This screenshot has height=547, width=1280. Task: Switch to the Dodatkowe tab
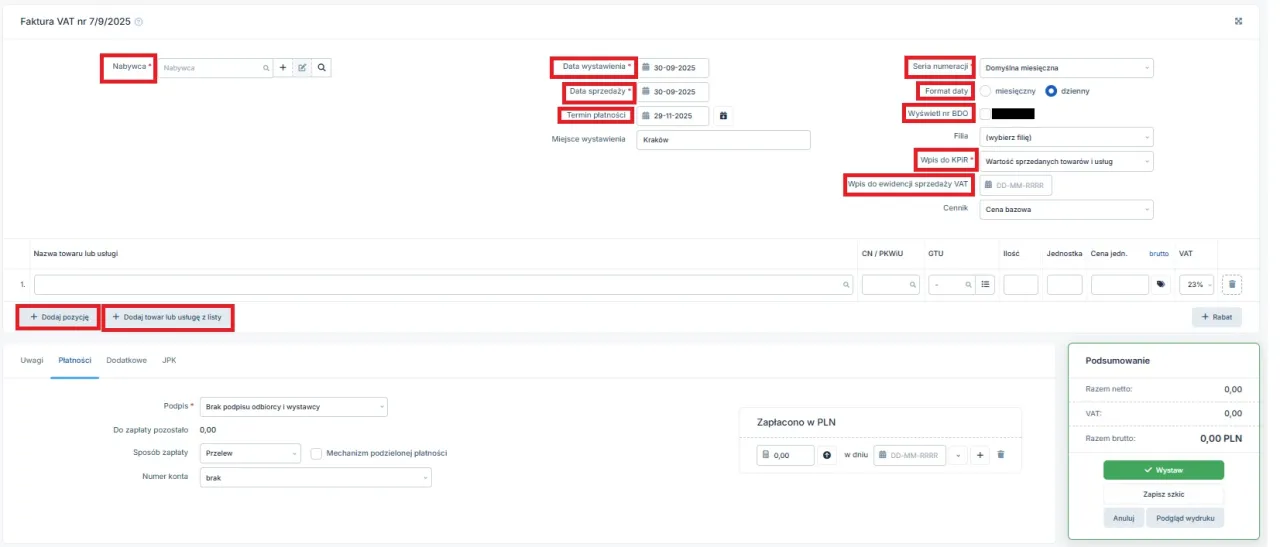pos(127,360)
